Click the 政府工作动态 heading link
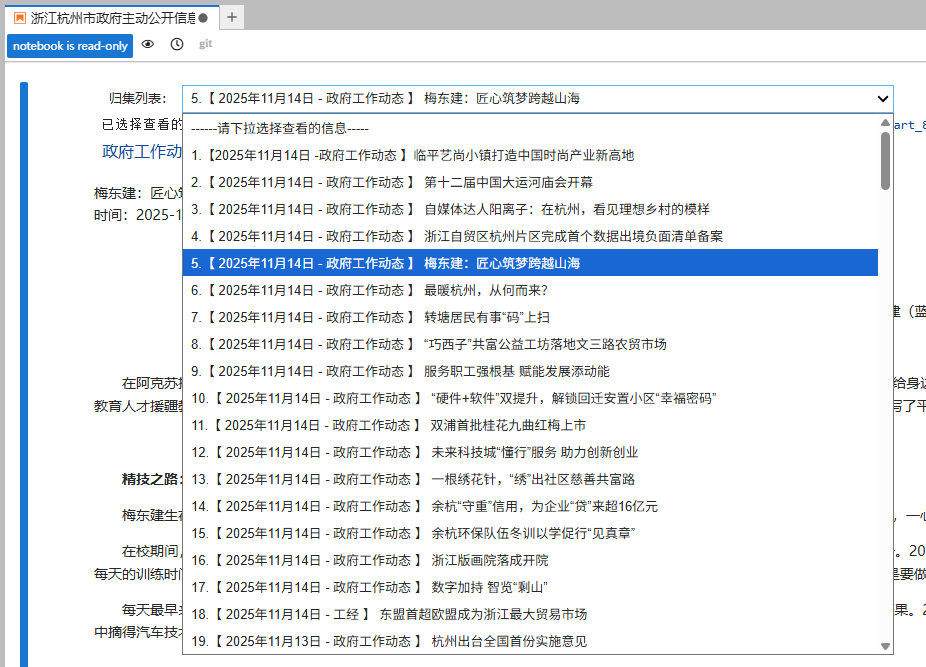 point(142,152)
